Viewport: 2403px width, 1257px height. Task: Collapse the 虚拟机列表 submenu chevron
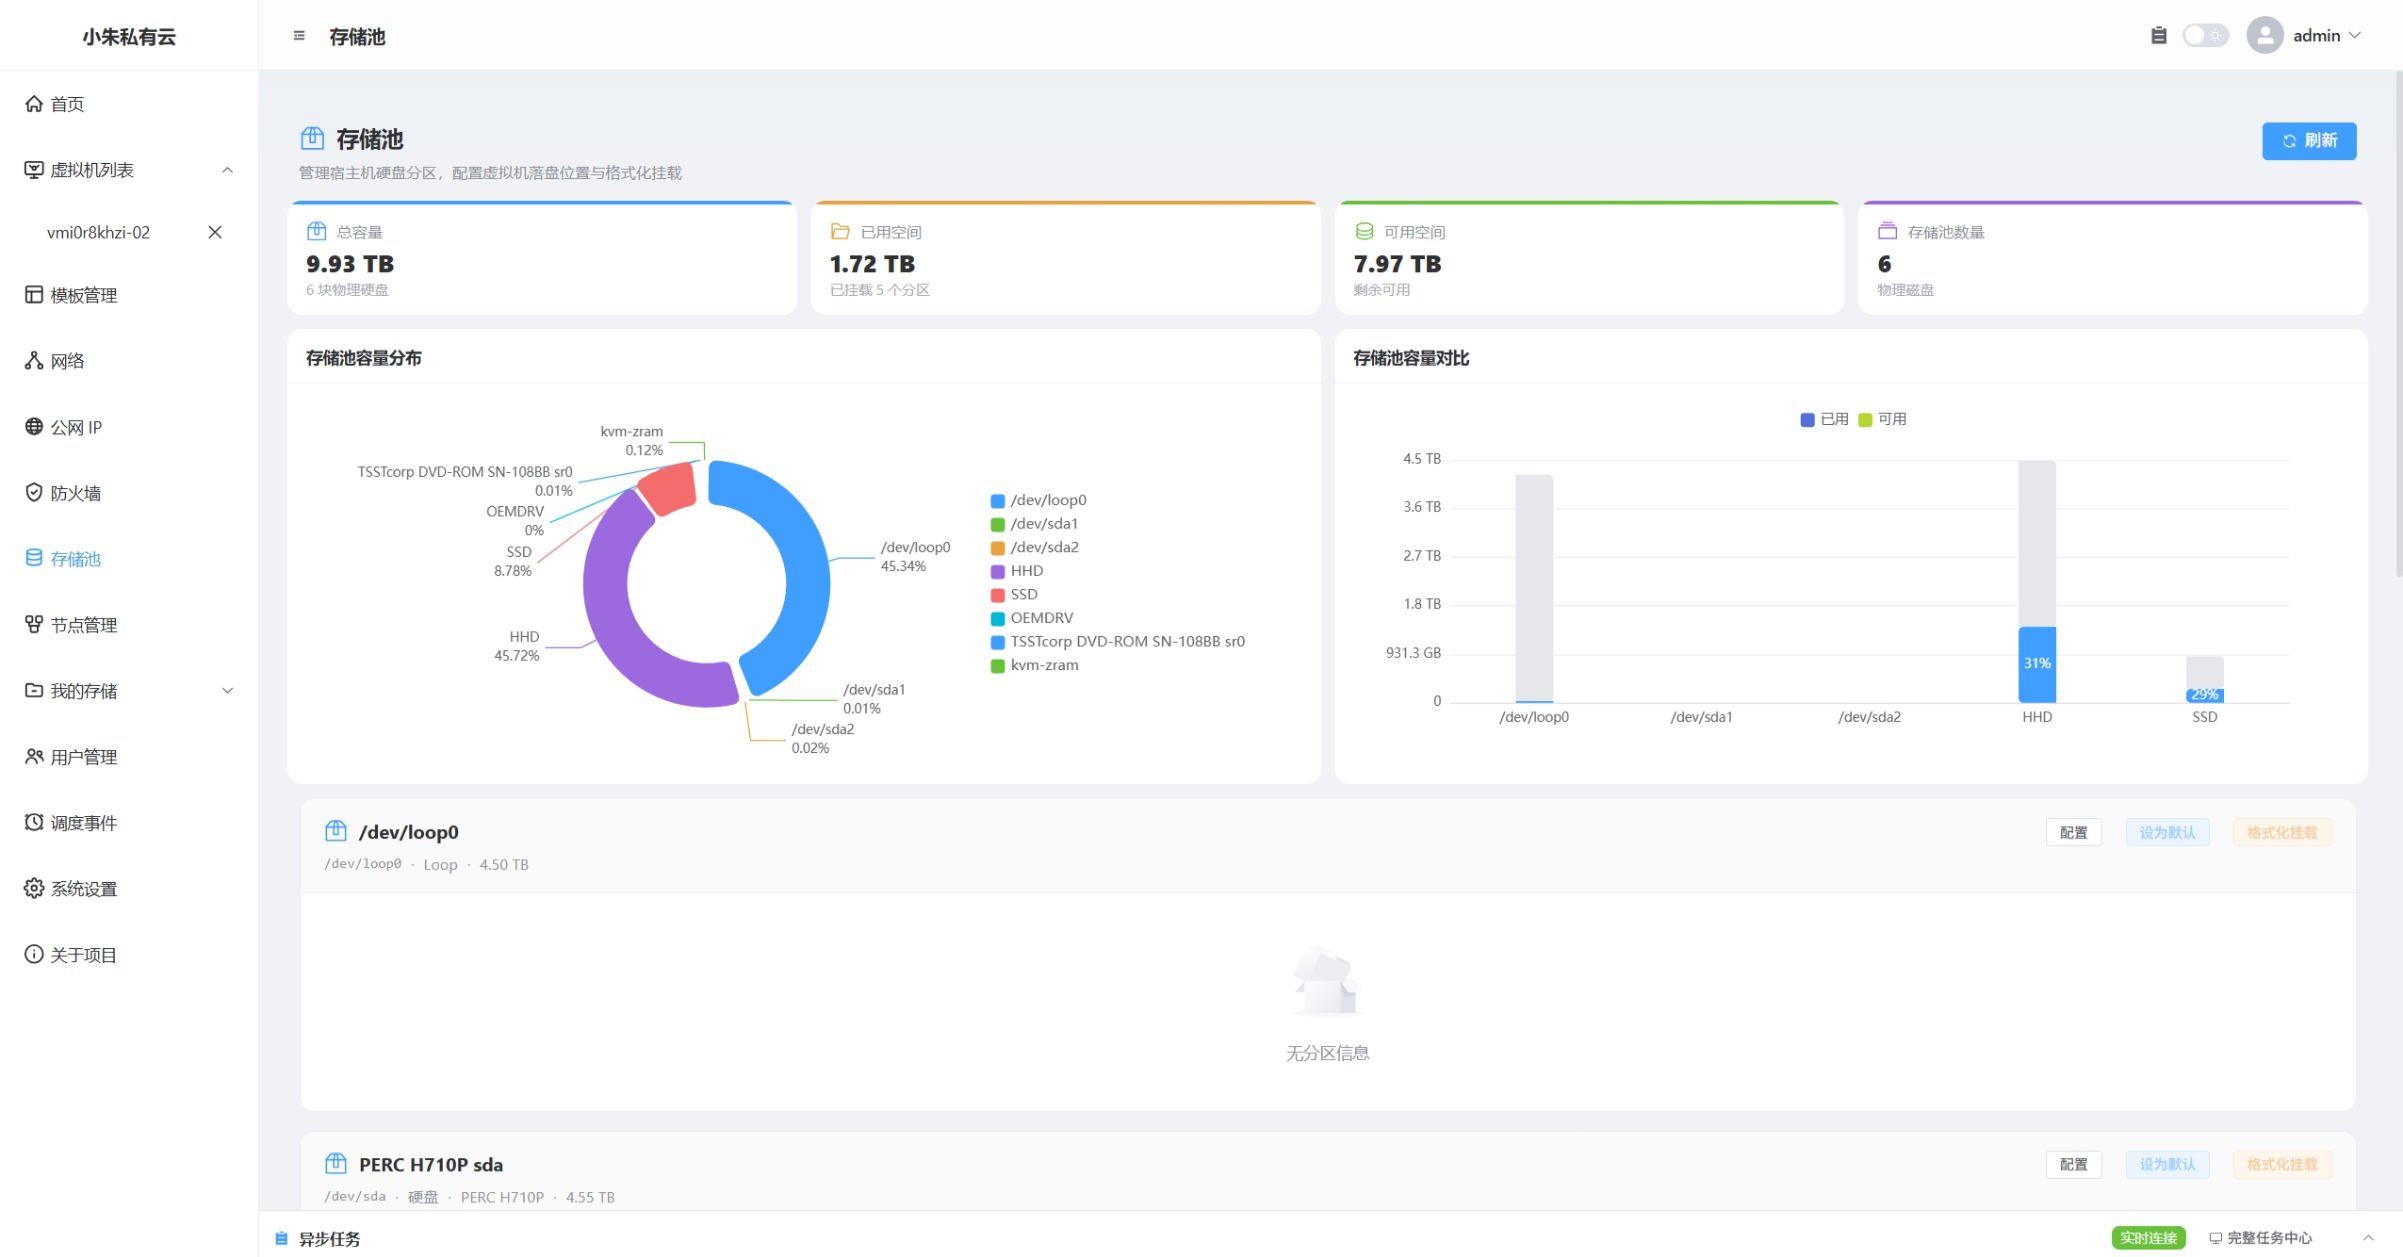pyautogui.click(x=228, y=170)
